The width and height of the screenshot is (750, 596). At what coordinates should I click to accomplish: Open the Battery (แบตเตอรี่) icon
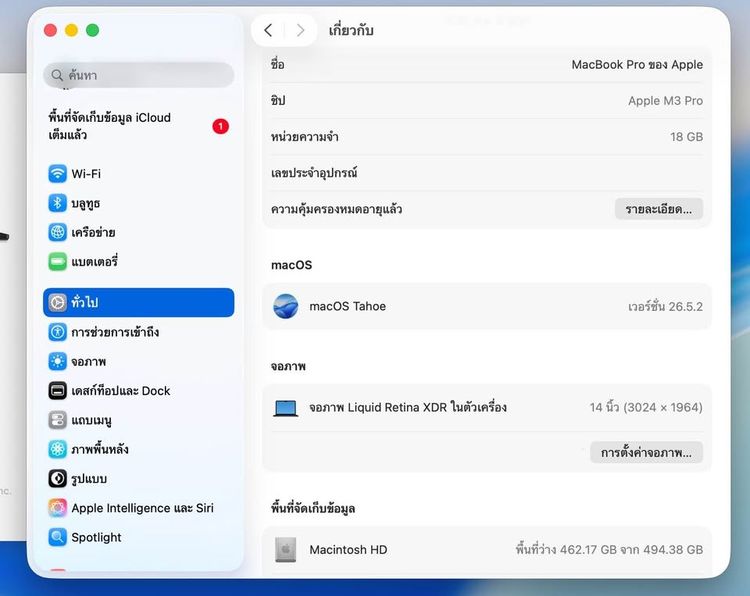tap(57, 262)
